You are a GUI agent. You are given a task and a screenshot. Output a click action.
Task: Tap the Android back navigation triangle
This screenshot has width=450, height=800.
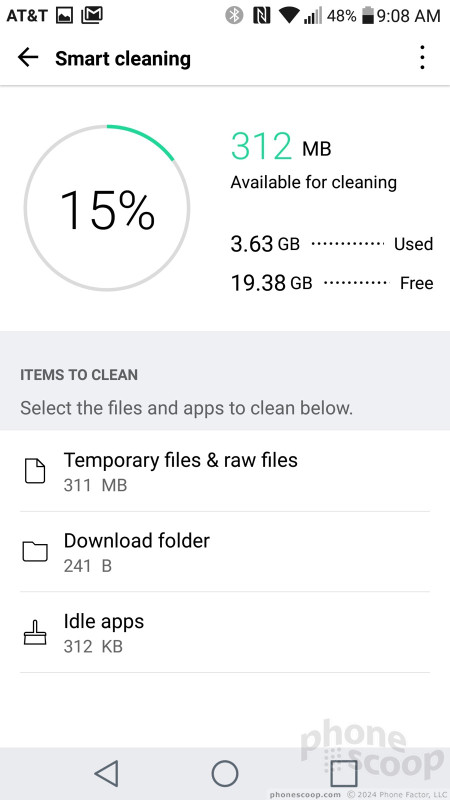tap(107, 773)
